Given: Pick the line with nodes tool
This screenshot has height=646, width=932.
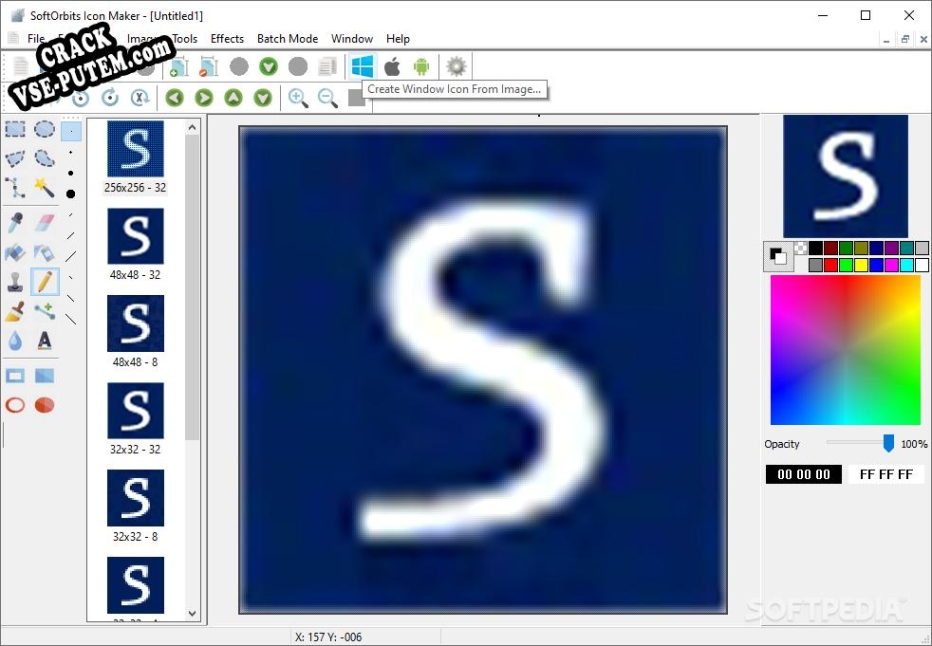Looking at the screenshot, I should [45, 311].
